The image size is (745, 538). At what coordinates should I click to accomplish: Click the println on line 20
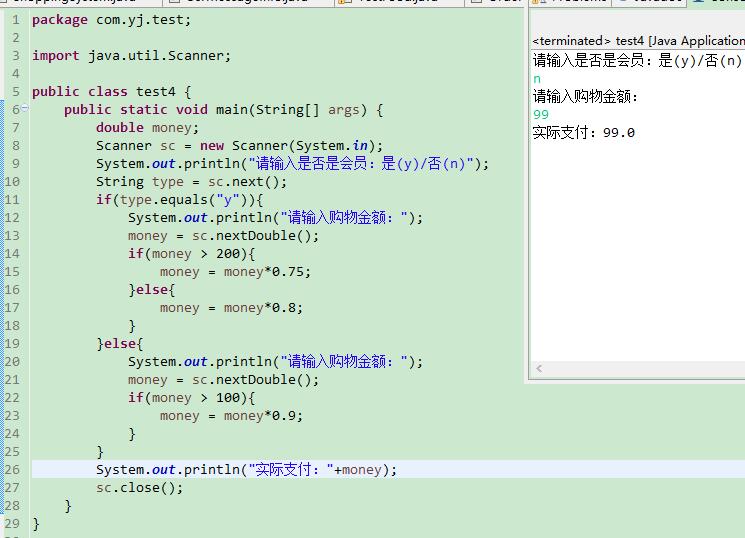(x=275, y=362)
